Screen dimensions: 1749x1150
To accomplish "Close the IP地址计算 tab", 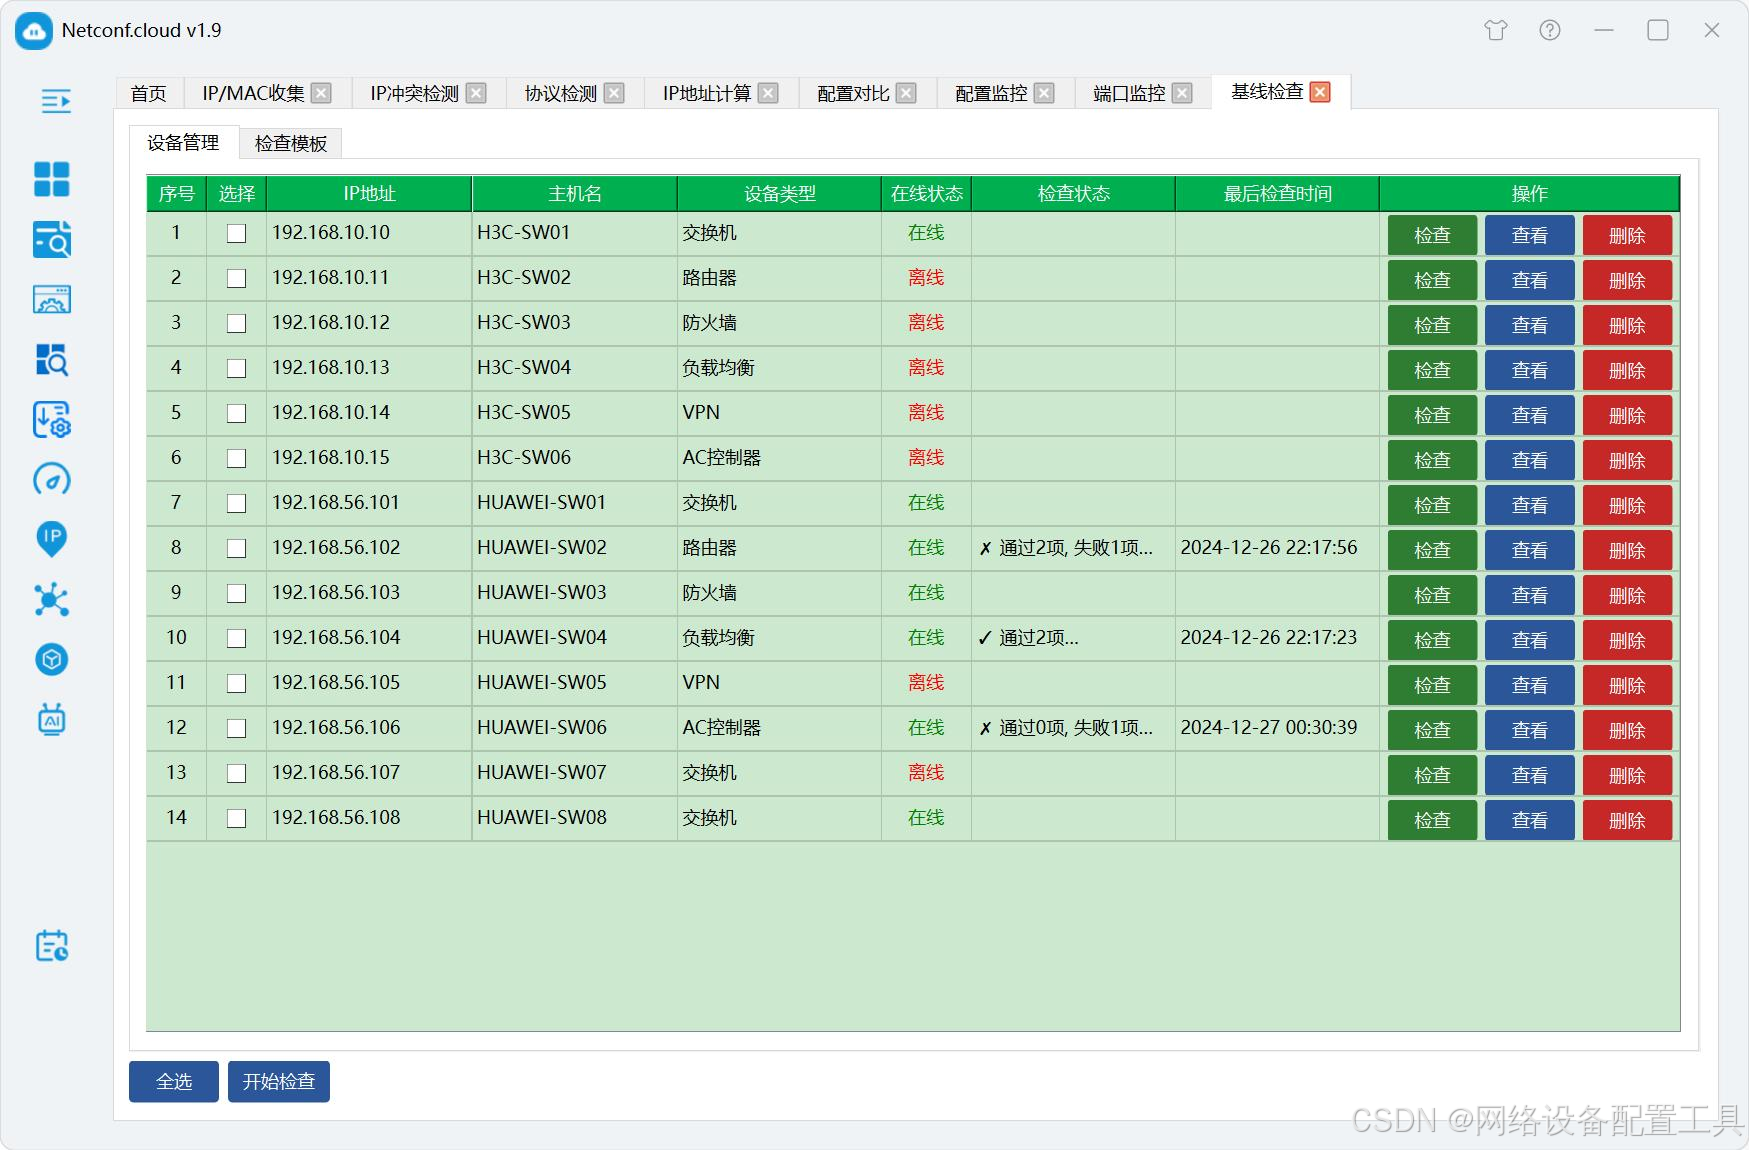I will pyautogui.click(x=768, y=93).
